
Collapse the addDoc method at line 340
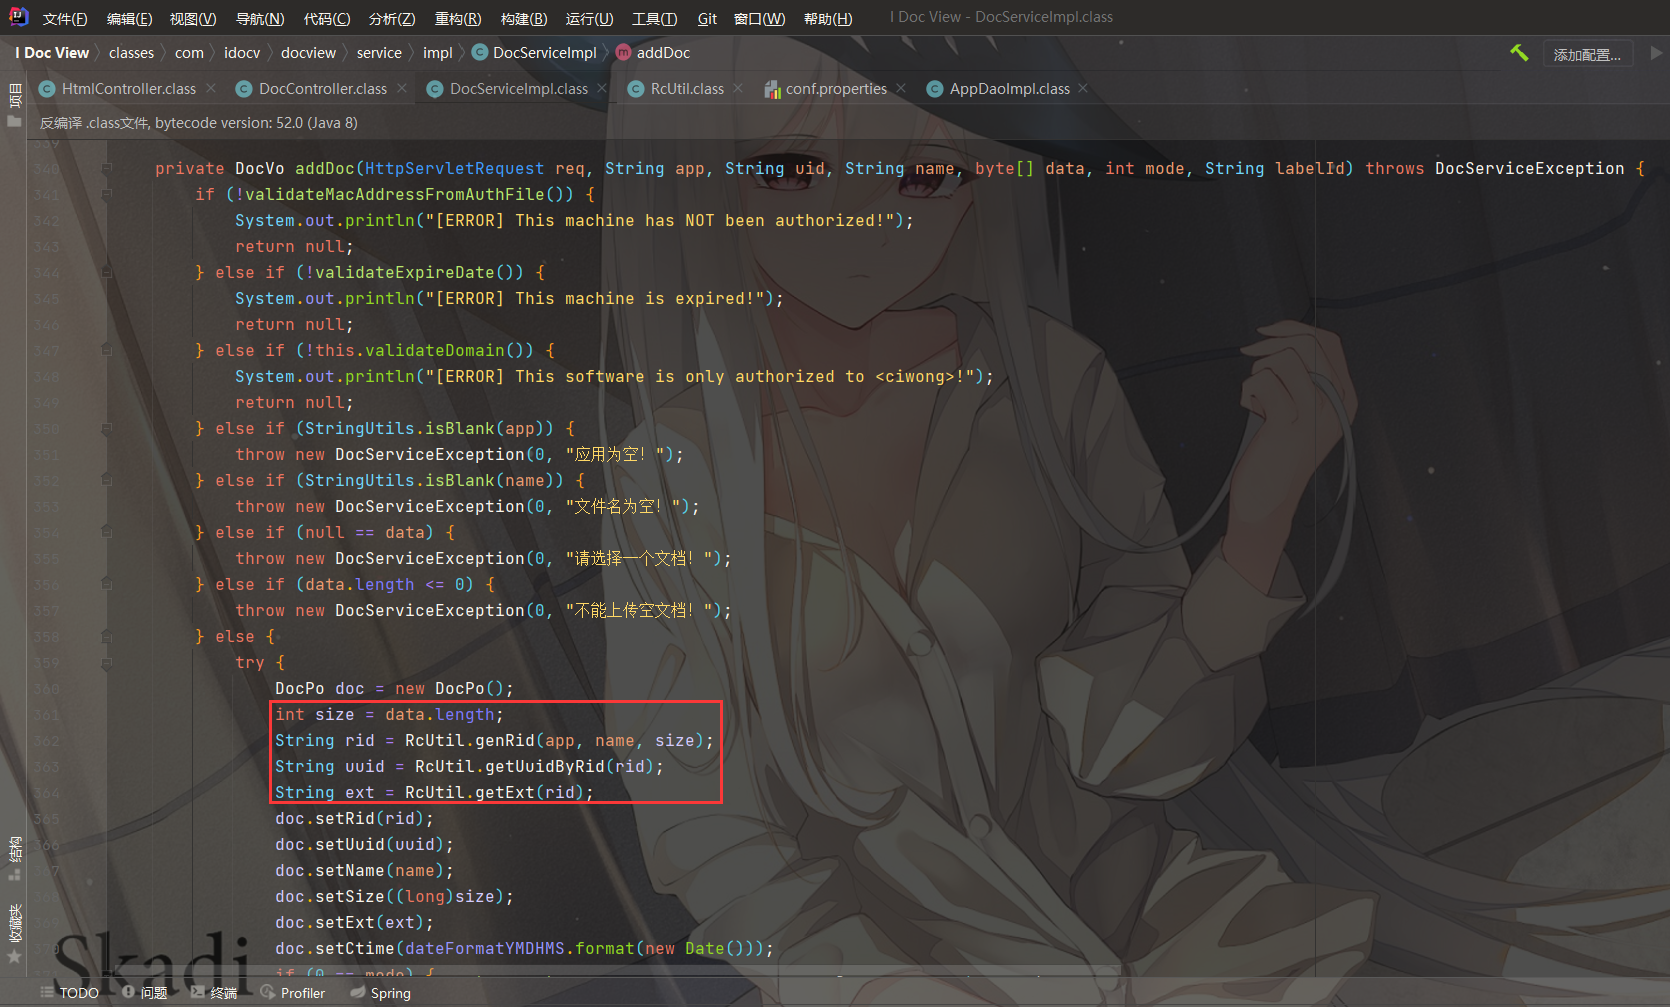tap(107, 168)
